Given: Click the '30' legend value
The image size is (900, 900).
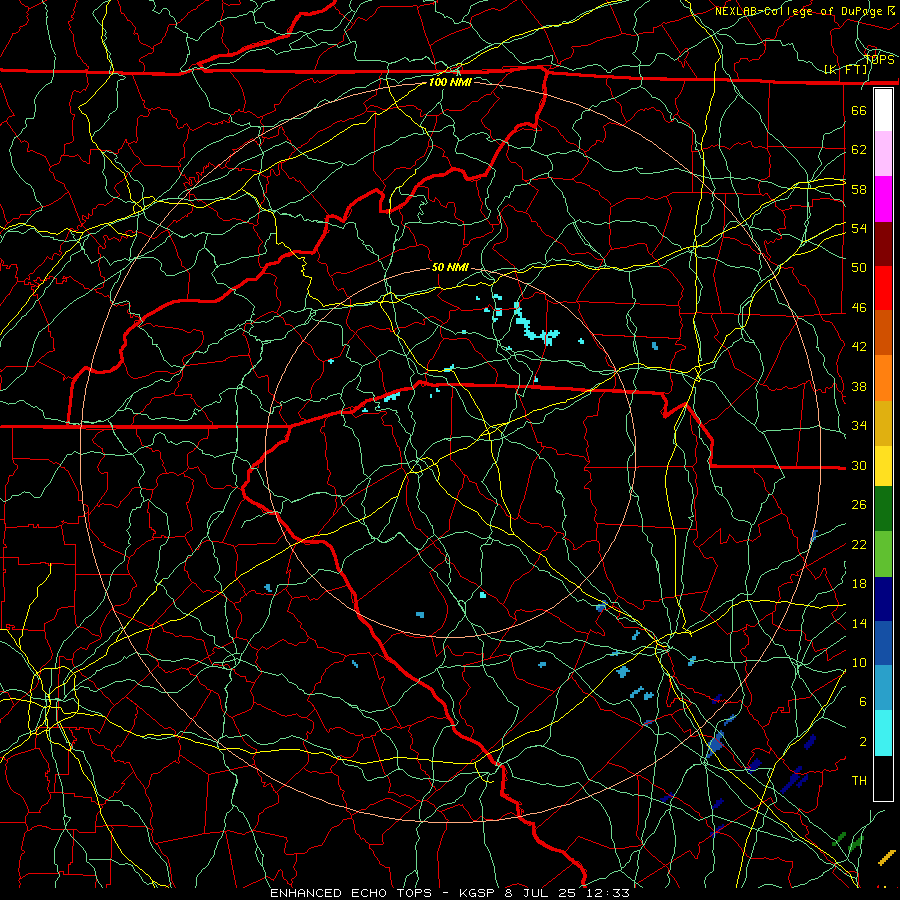Looking at the screenshot, I should [x=859, y=465].
